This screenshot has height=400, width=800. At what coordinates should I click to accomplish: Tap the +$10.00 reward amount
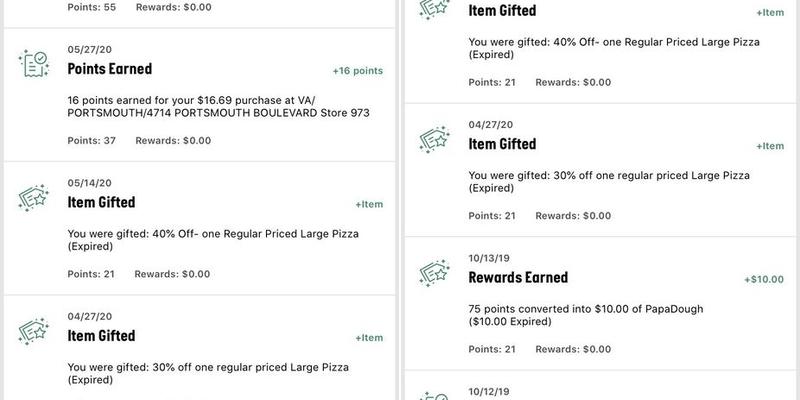click(763, 279)
